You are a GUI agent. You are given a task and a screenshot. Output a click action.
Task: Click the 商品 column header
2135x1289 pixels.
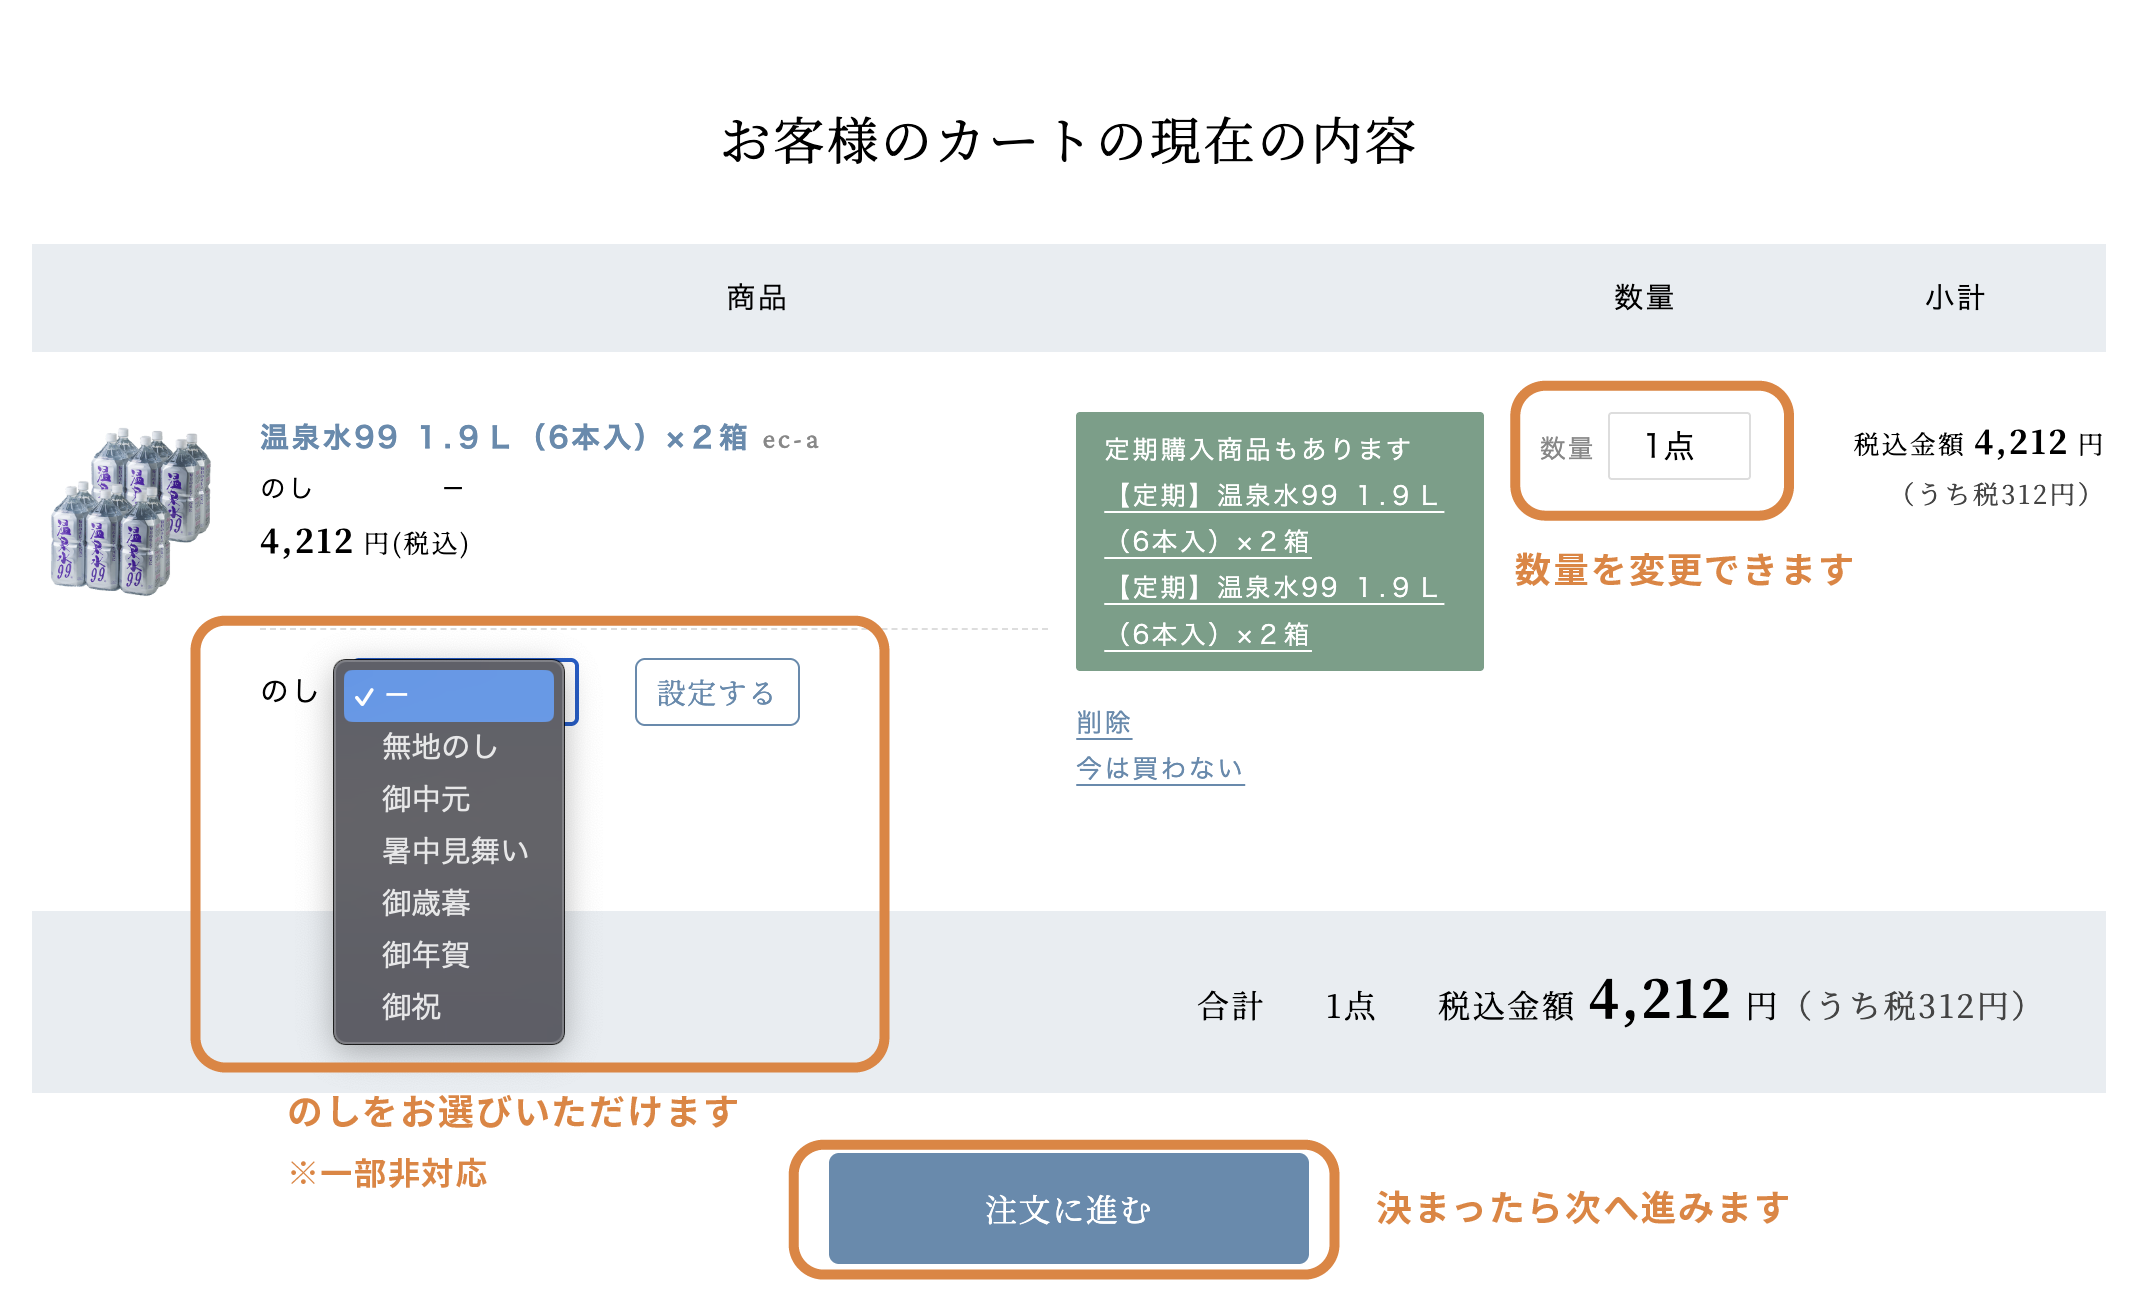756,298
